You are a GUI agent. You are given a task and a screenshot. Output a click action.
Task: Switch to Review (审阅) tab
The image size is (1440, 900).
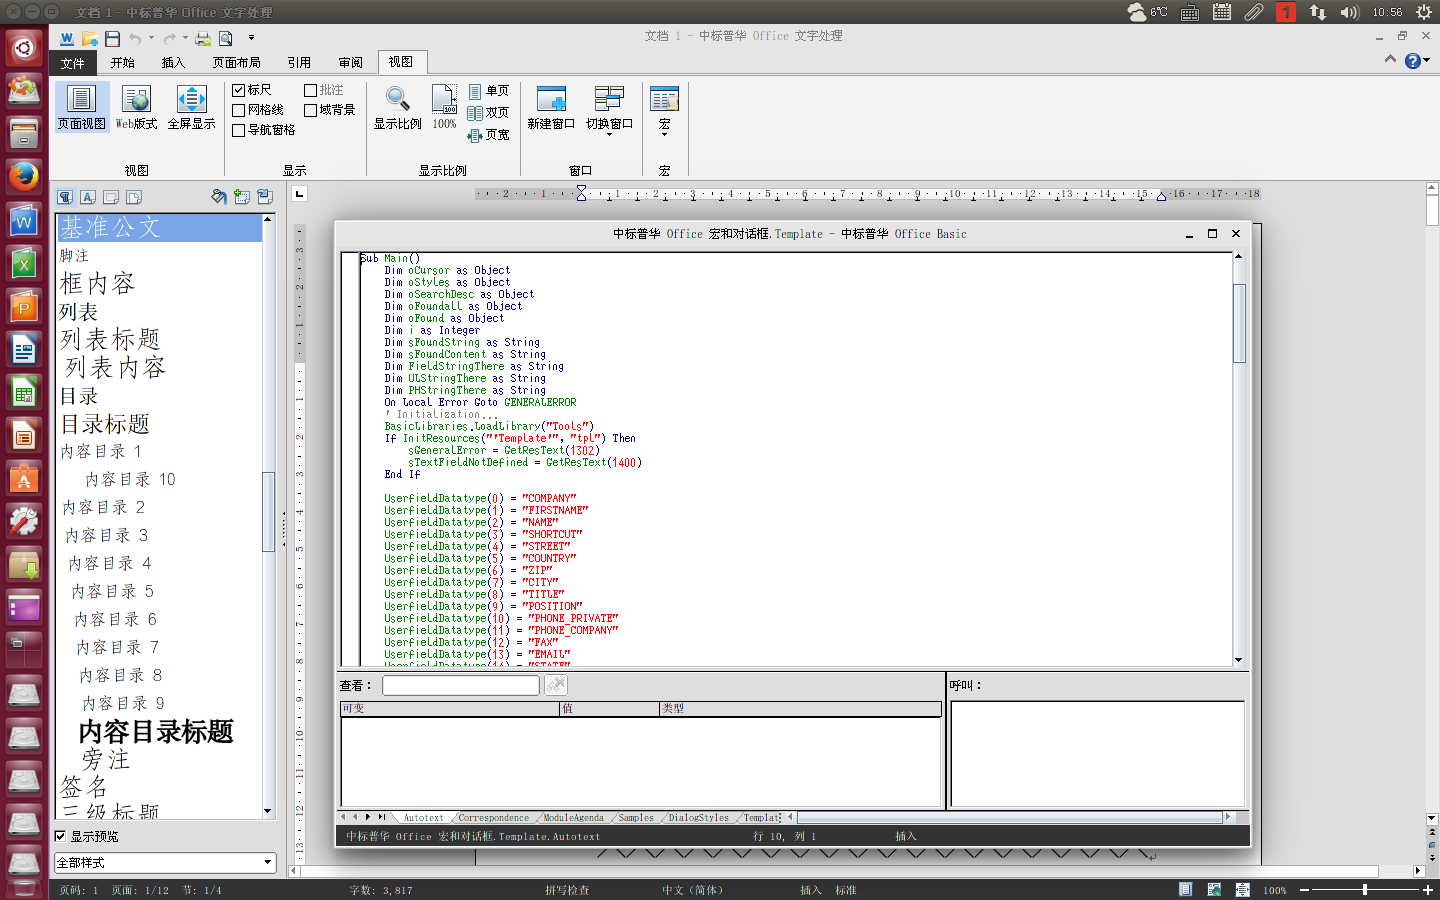[x=351, y=63]
